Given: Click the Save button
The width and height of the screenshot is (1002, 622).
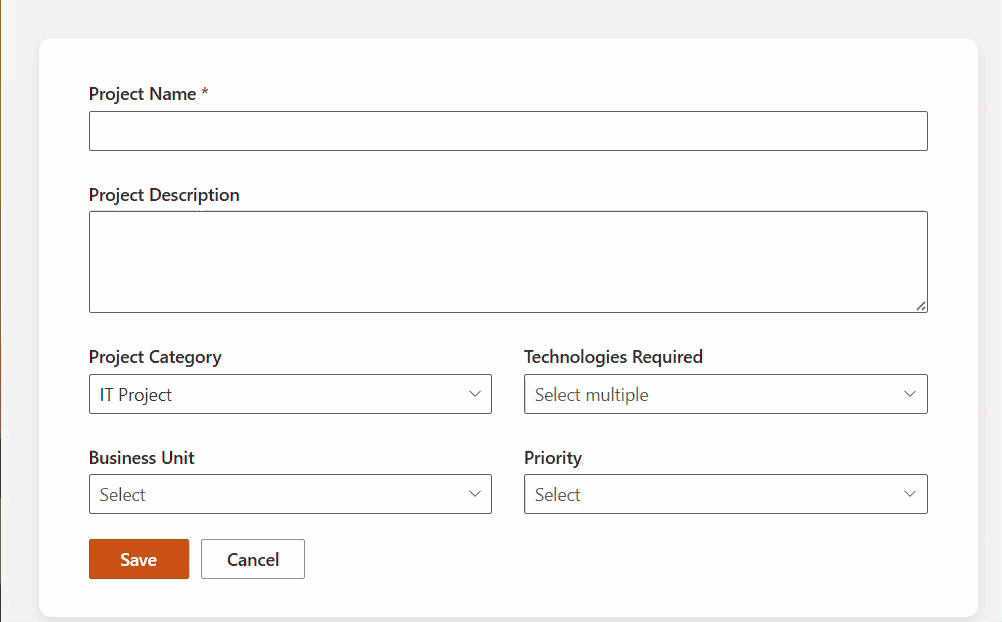Looking at the screenshot, I should point(139,559).
